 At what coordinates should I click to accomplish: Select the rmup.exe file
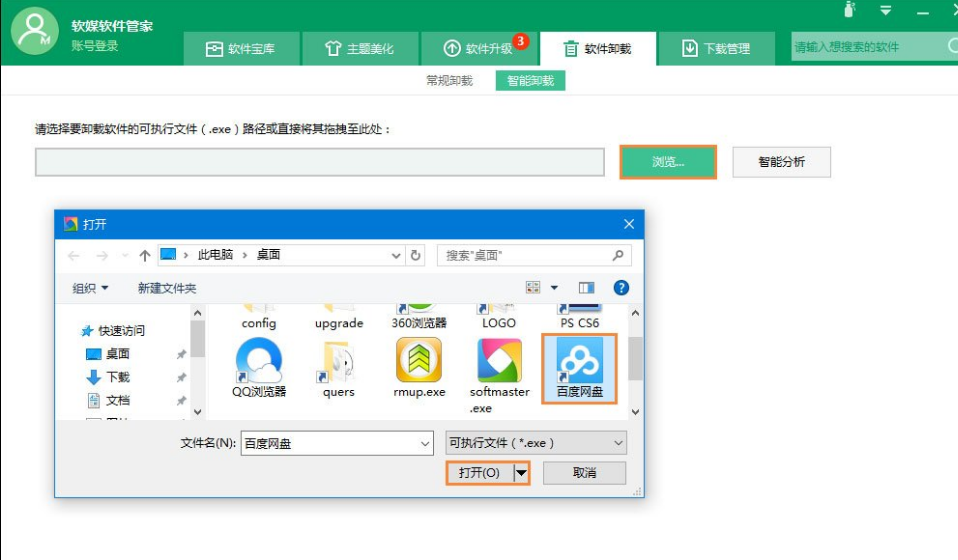pos(419,368)
